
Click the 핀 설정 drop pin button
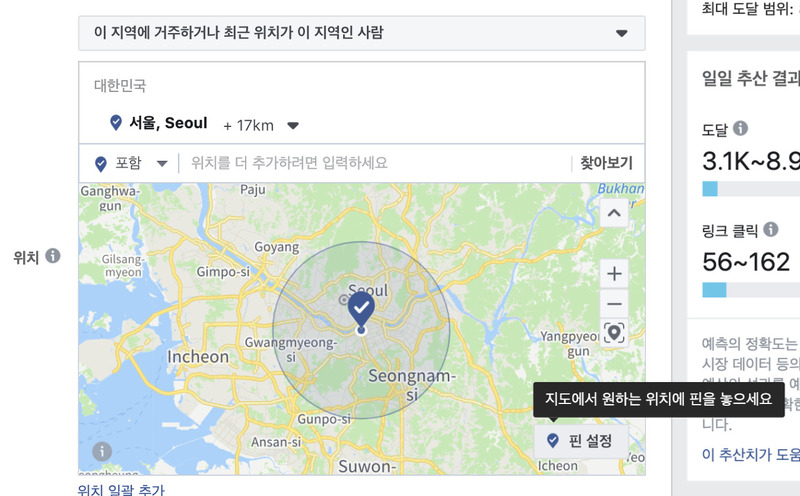[x=581, y=440]
